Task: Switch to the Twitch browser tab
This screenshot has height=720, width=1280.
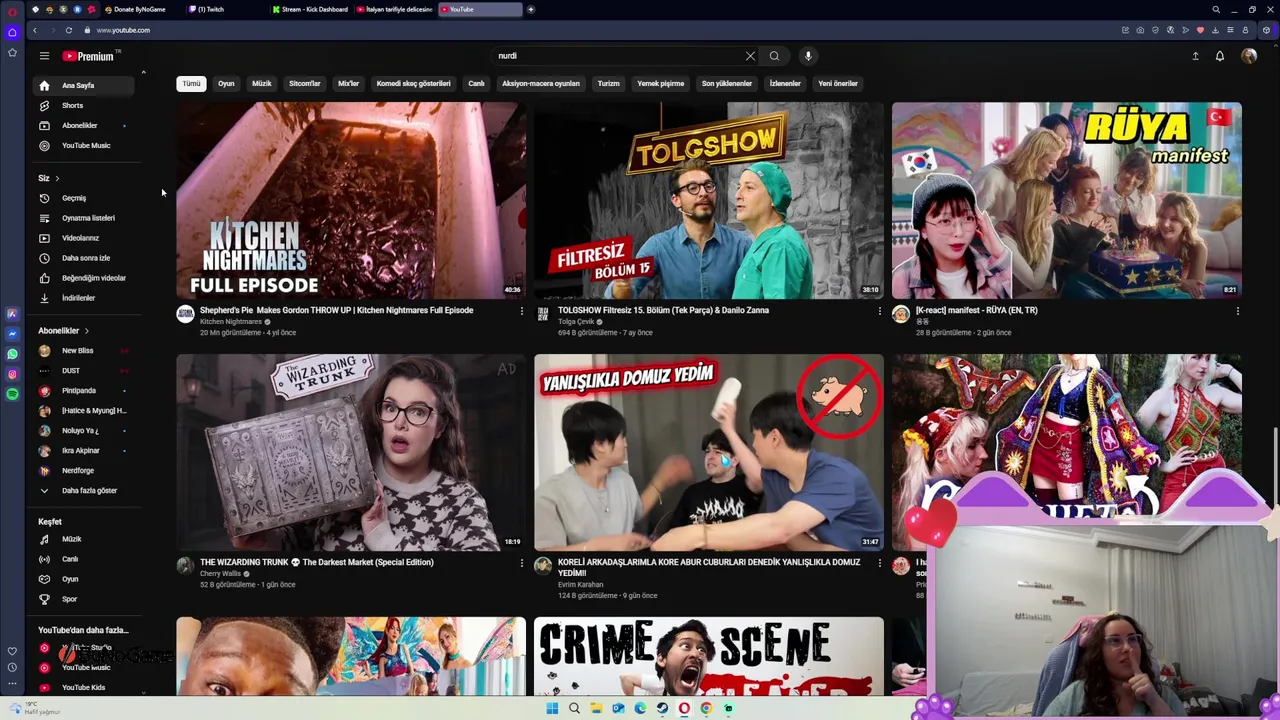Action: tap(210, 9)
